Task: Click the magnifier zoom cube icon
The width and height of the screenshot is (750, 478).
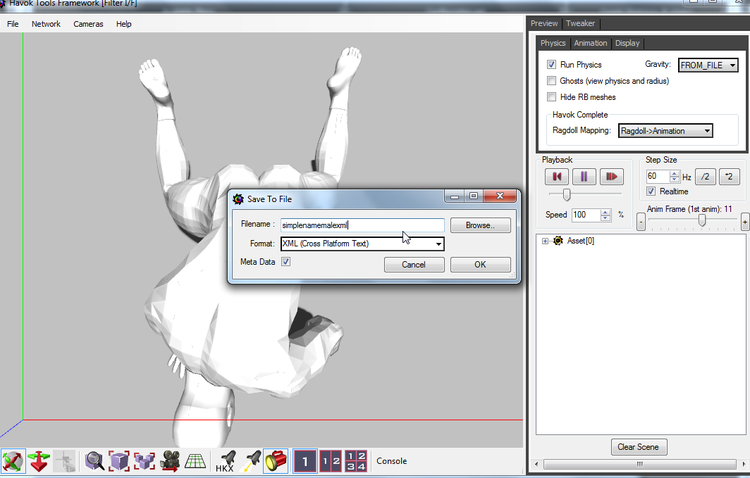Action: (x=94, y=461)
